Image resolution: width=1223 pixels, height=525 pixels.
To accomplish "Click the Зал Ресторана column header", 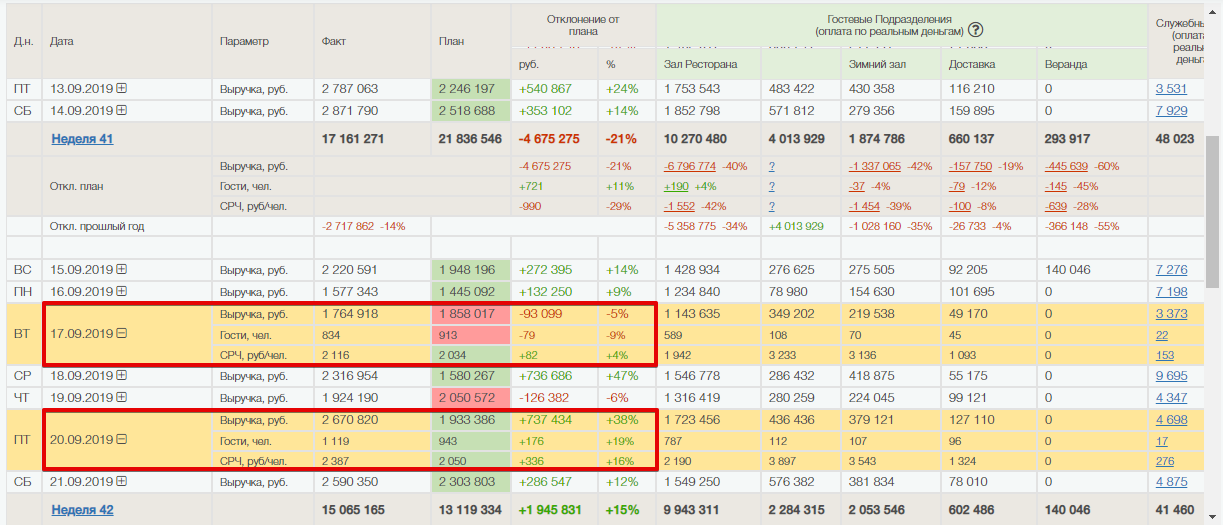I will tap(700, 65).
